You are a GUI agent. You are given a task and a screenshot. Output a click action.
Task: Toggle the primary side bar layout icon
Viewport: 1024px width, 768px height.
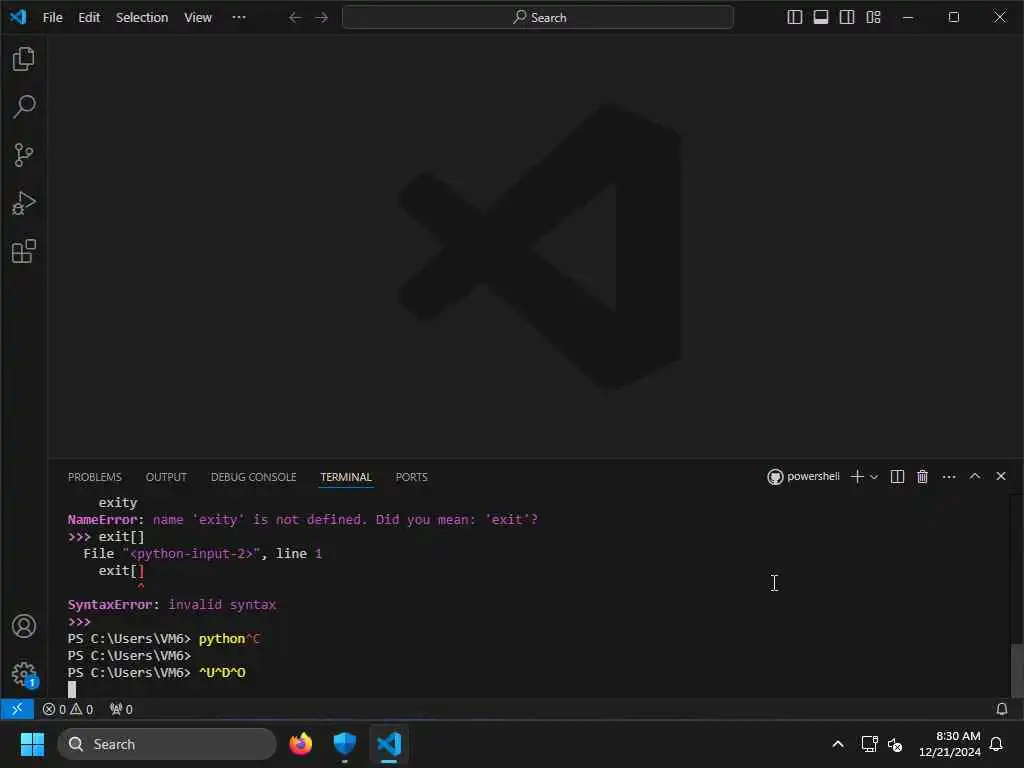tap(795, 18)
